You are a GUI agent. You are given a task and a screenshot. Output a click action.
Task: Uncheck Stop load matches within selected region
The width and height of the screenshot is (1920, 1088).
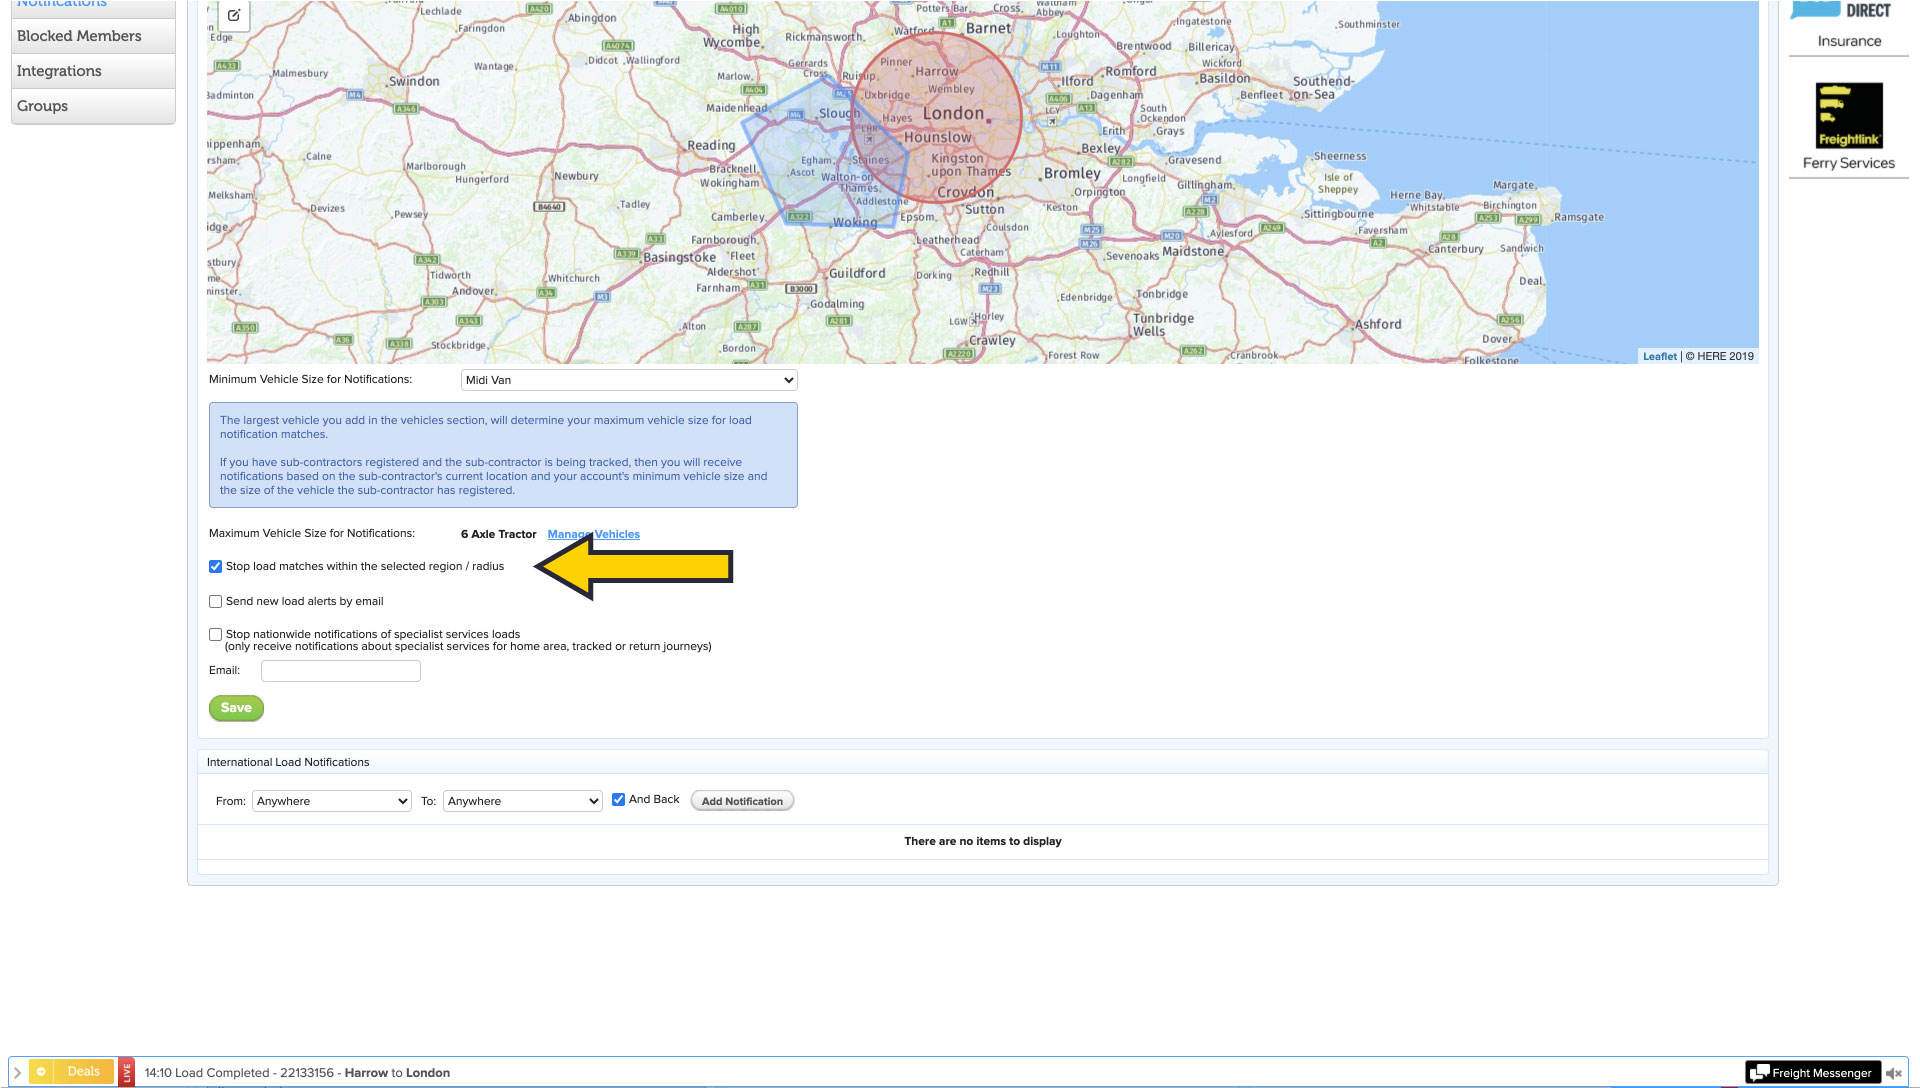tap(215, 566)
